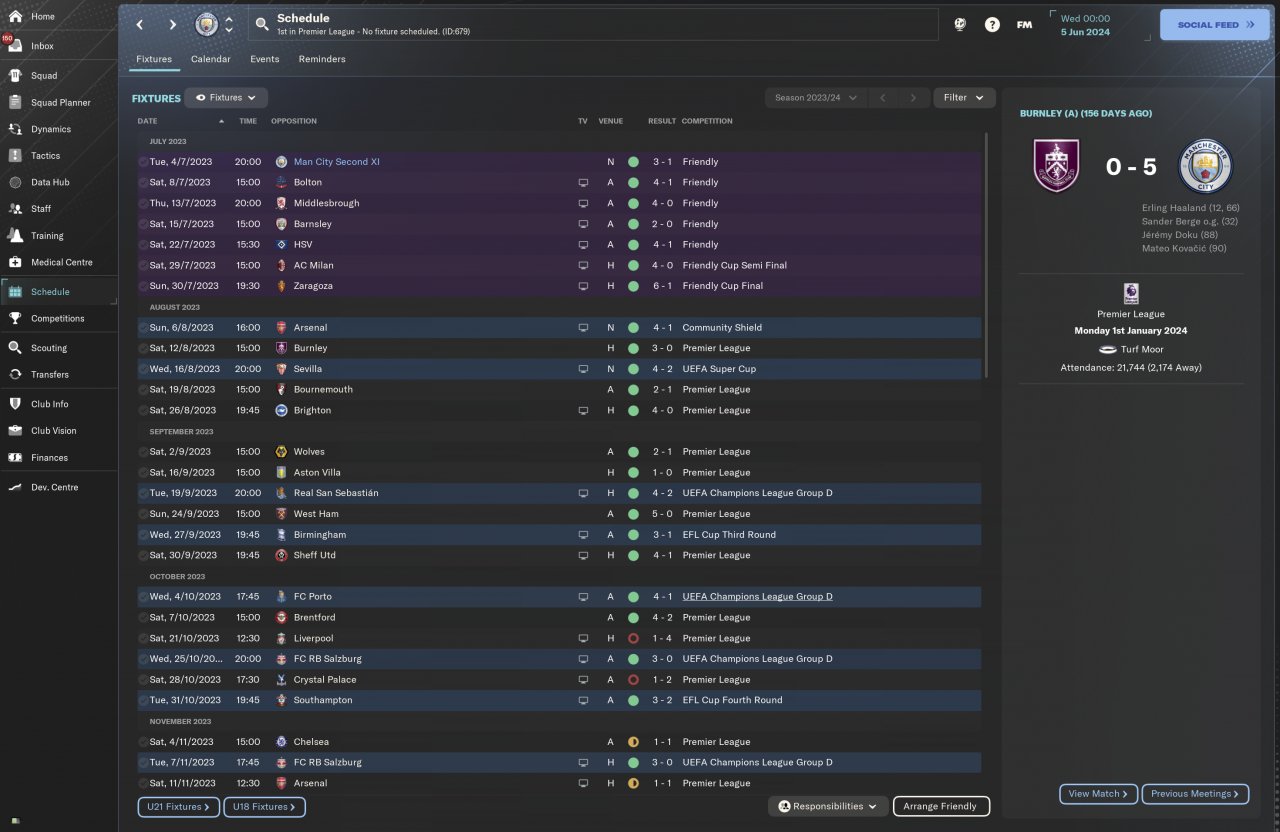The width and height of the screenshot is (1280, 832).
Task: Toggle selection circle for Liverpool fixture
Action: coord(143,638)
